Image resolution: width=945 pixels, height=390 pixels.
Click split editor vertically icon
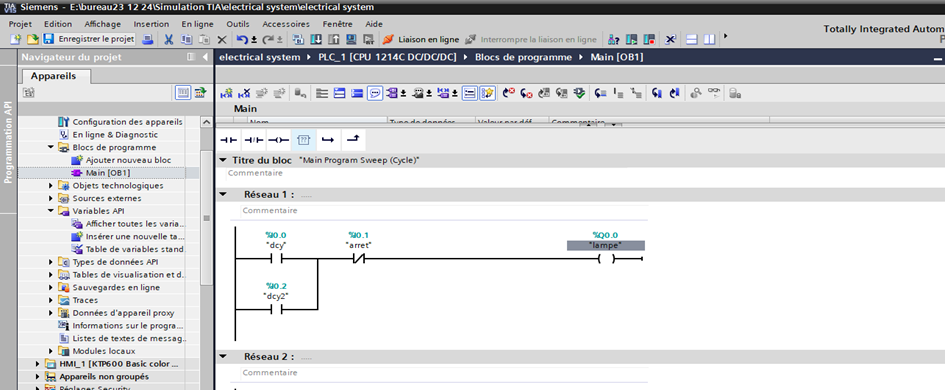tap(709, 40)
